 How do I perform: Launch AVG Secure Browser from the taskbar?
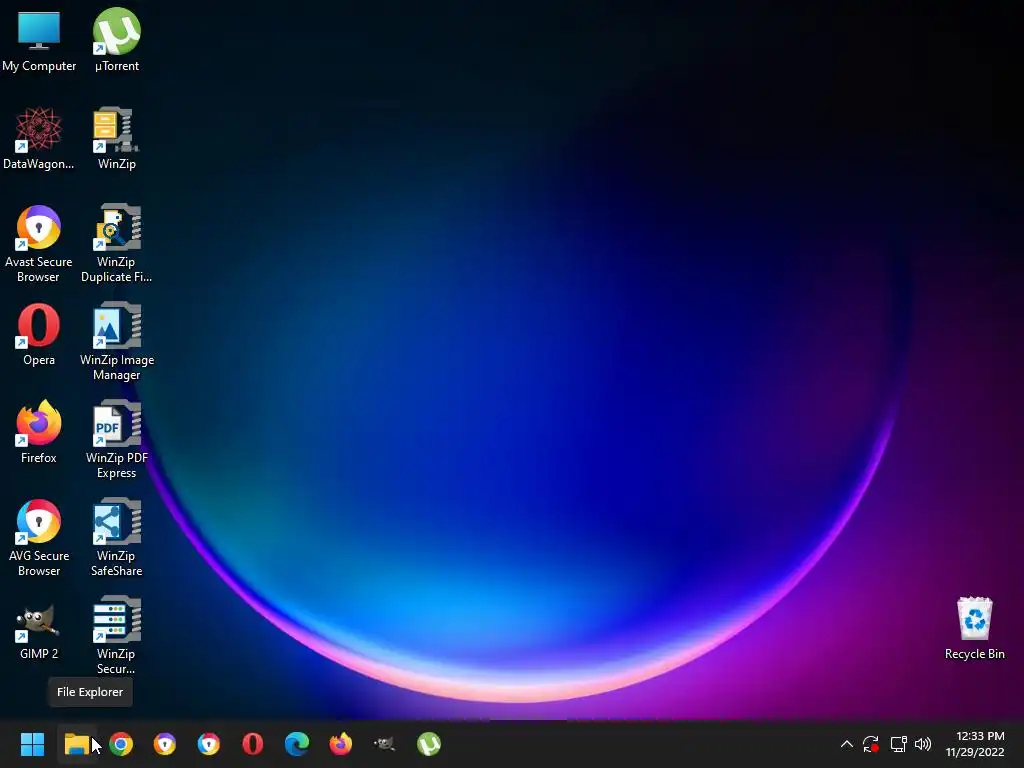click(208, 744)
